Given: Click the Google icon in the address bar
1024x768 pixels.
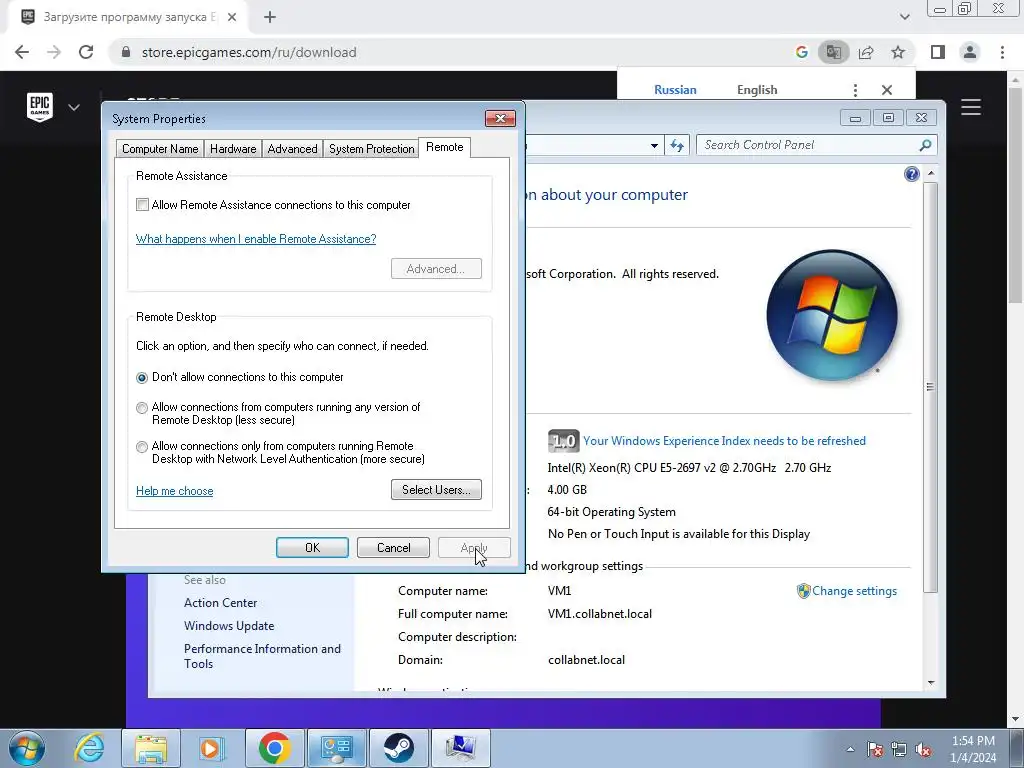Looking at the screenshot, I should (x=802, y=52).
